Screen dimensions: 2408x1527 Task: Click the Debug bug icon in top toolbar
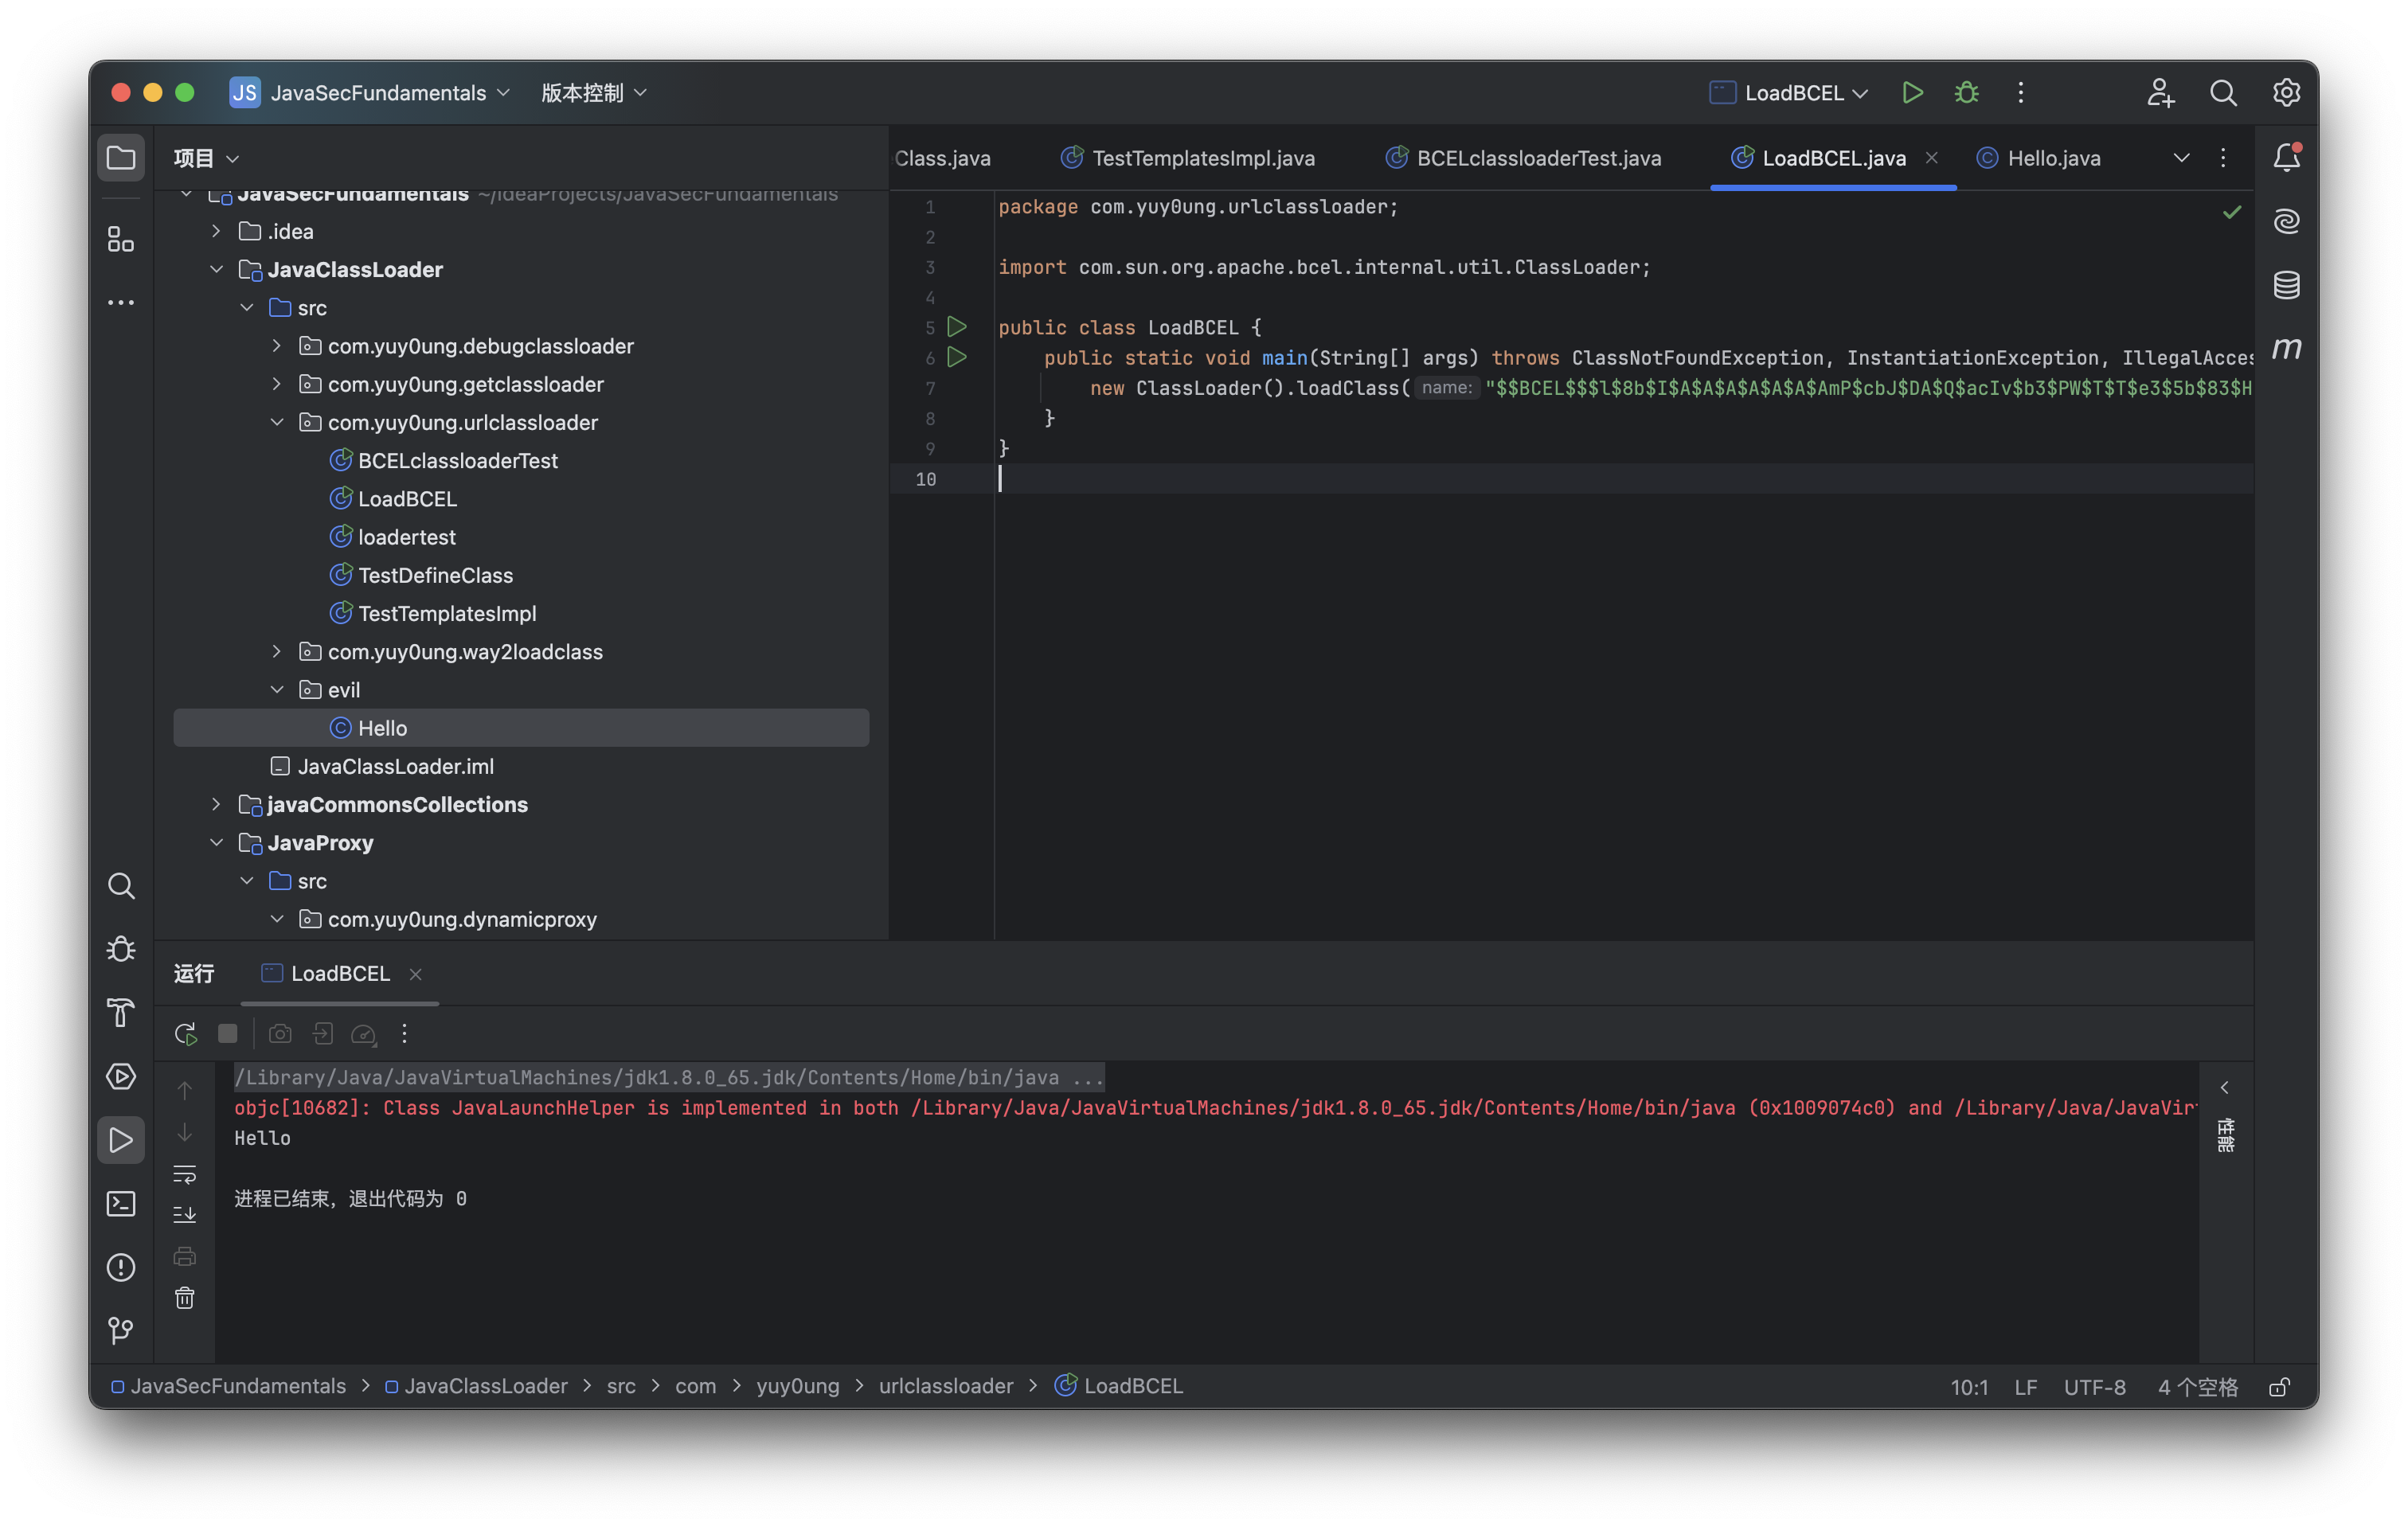pos(1966,93)
